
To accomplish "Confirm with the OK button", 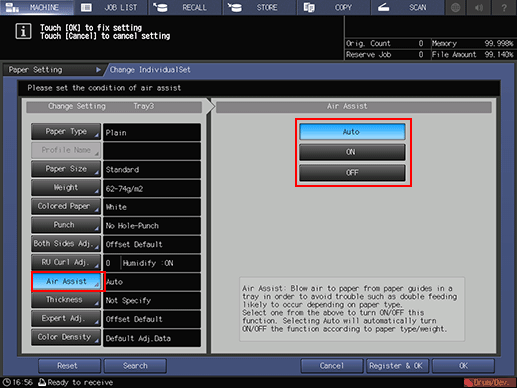I will (463, 366).
